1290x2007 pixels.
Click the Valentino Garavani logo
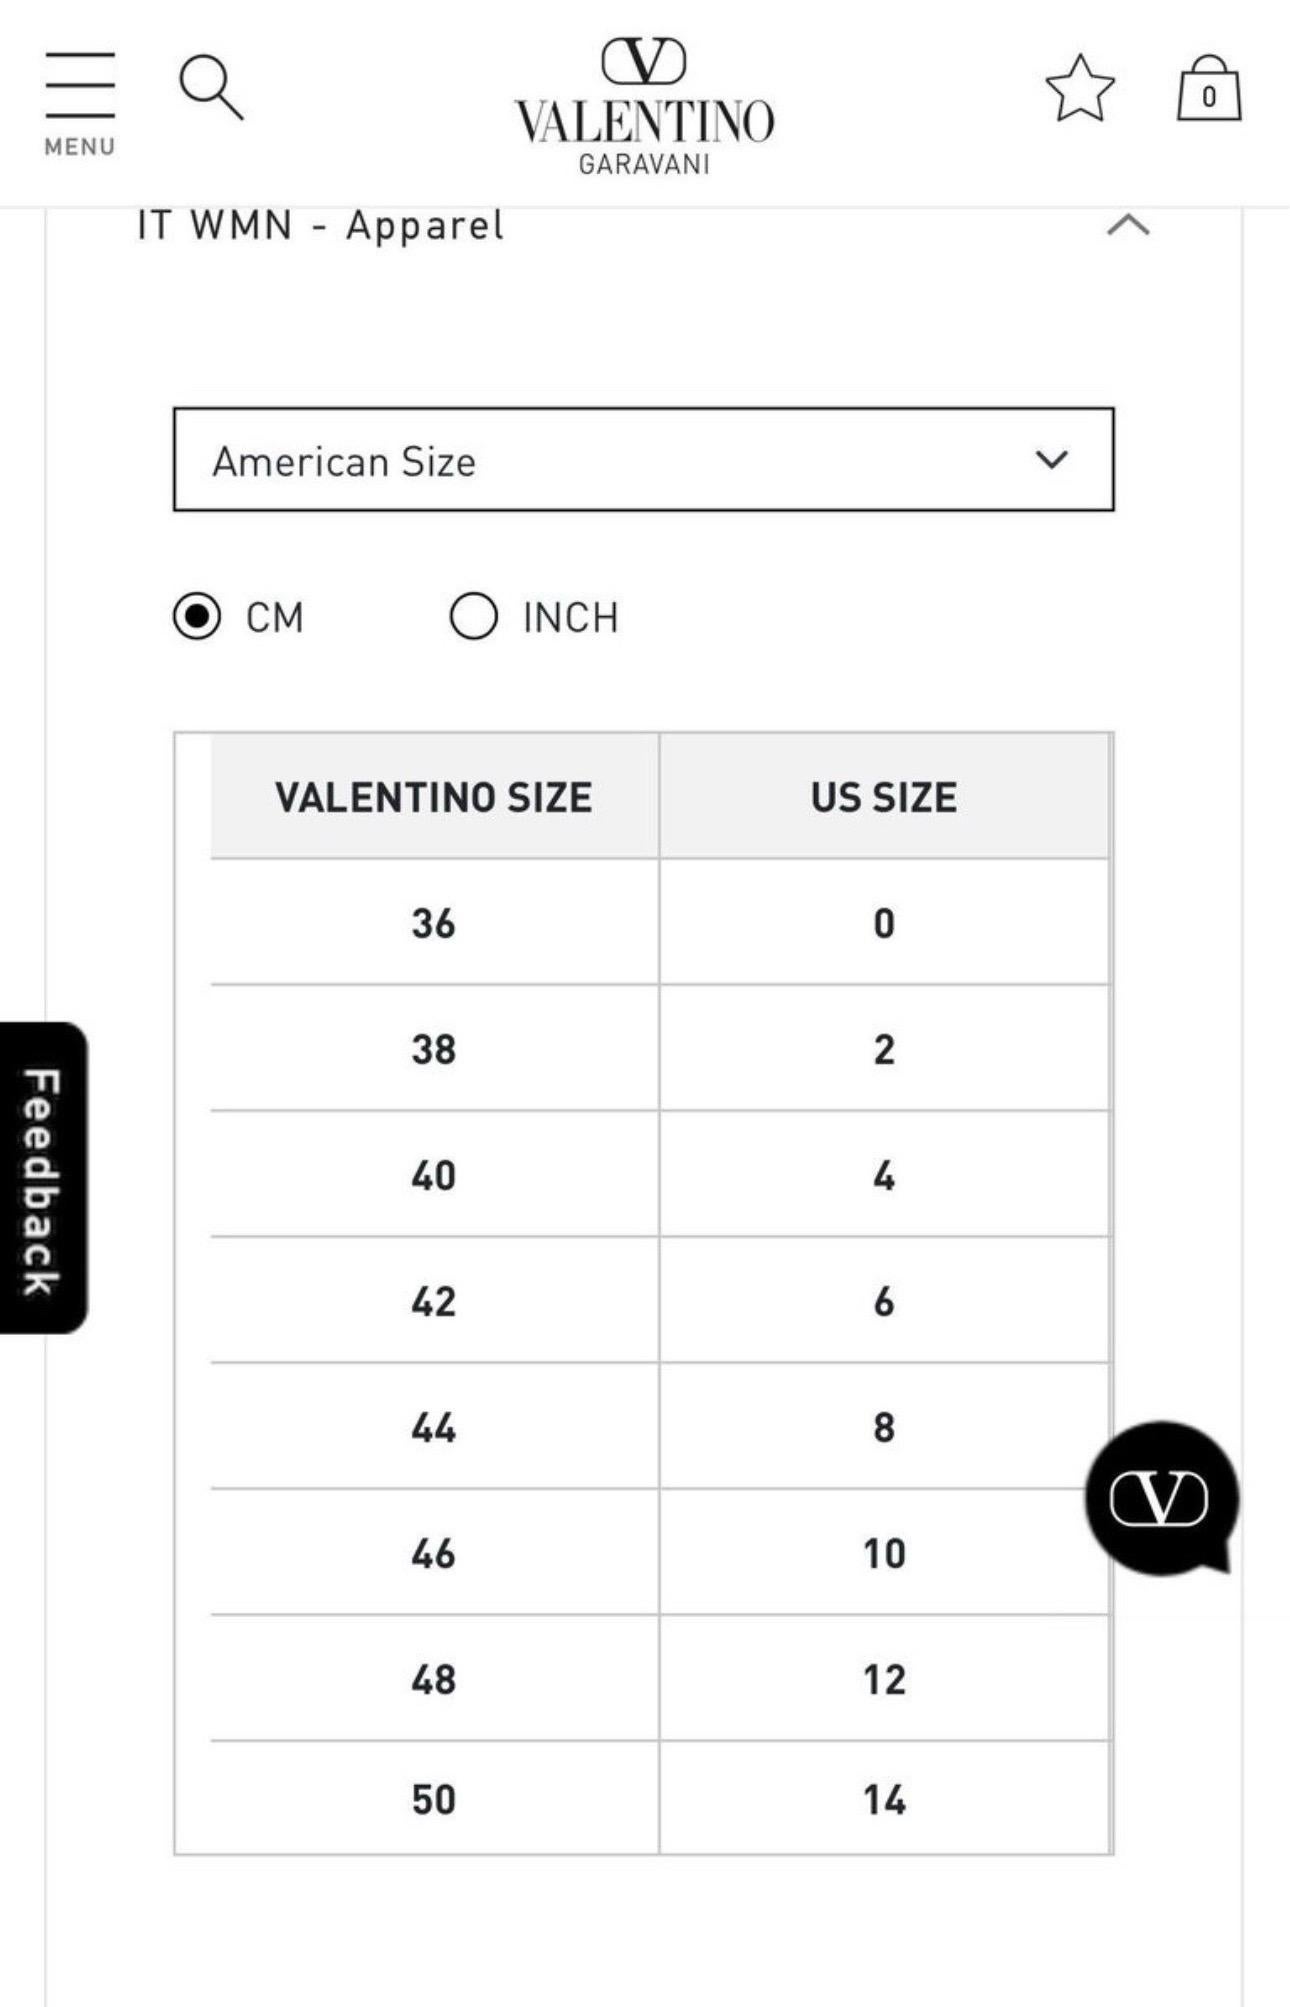(x=644, y=106)
